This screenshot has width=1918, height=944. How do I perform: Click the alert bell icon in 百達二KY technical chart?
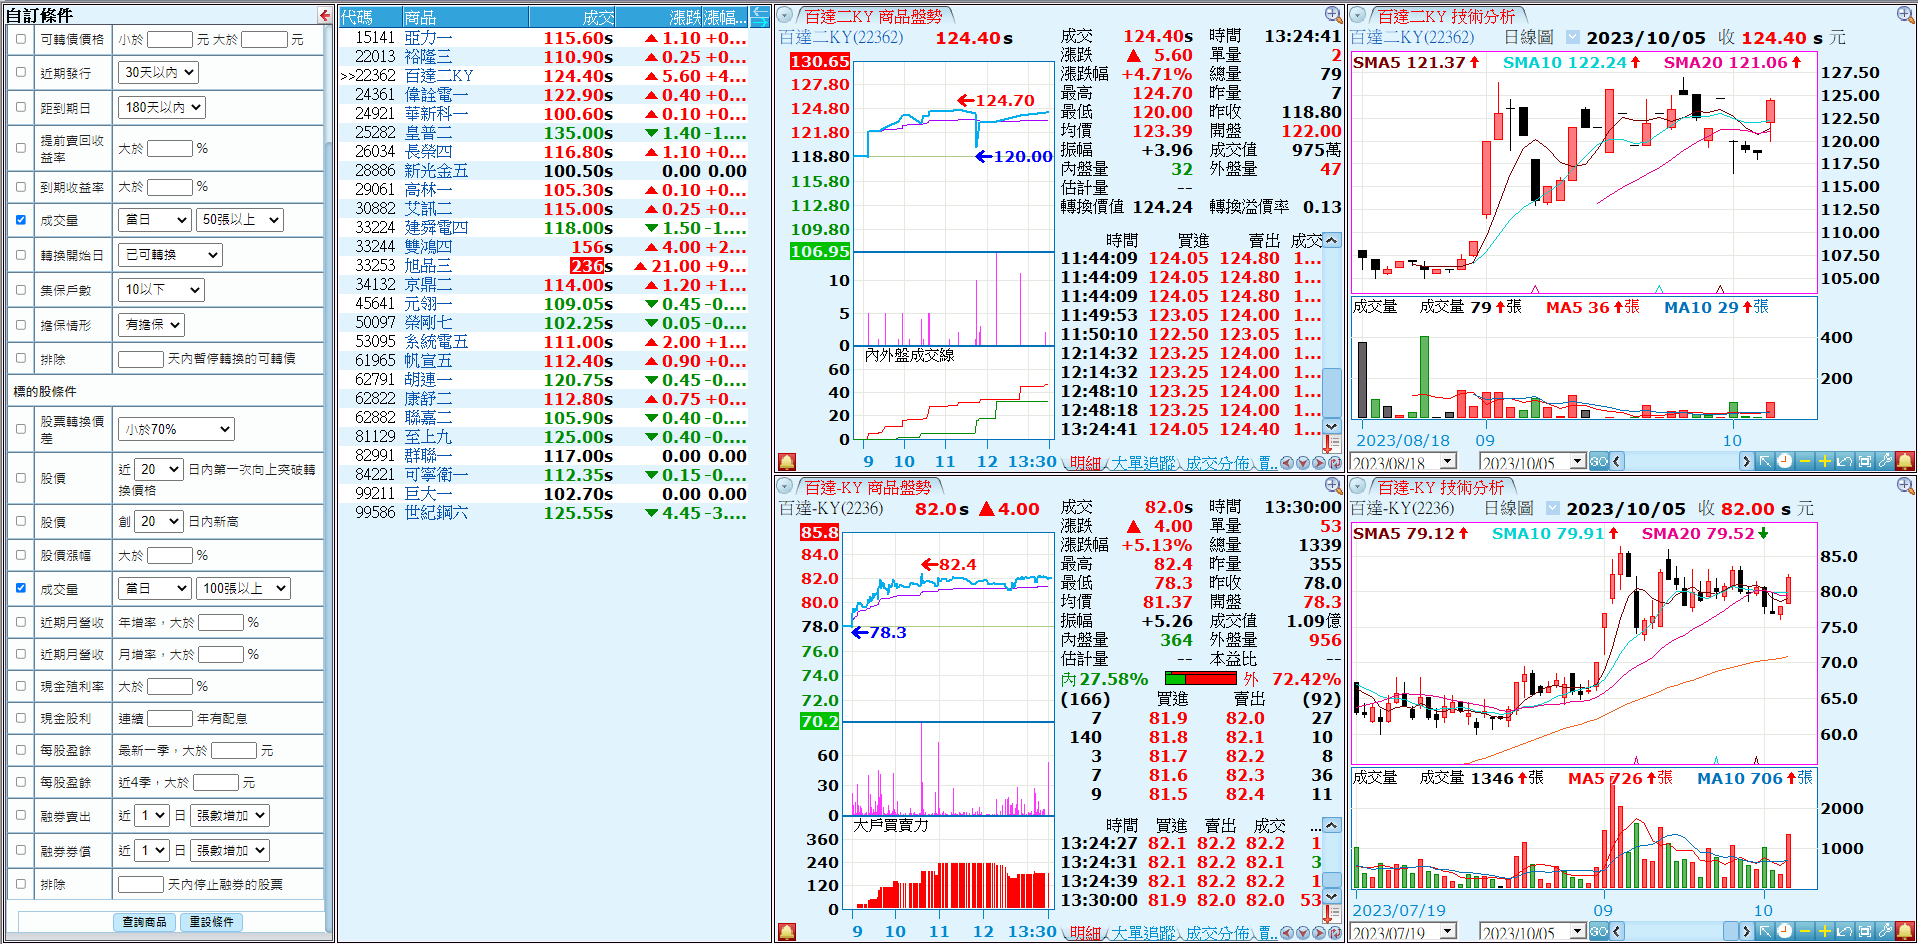pyautogui.click(x=1904, y=461)
